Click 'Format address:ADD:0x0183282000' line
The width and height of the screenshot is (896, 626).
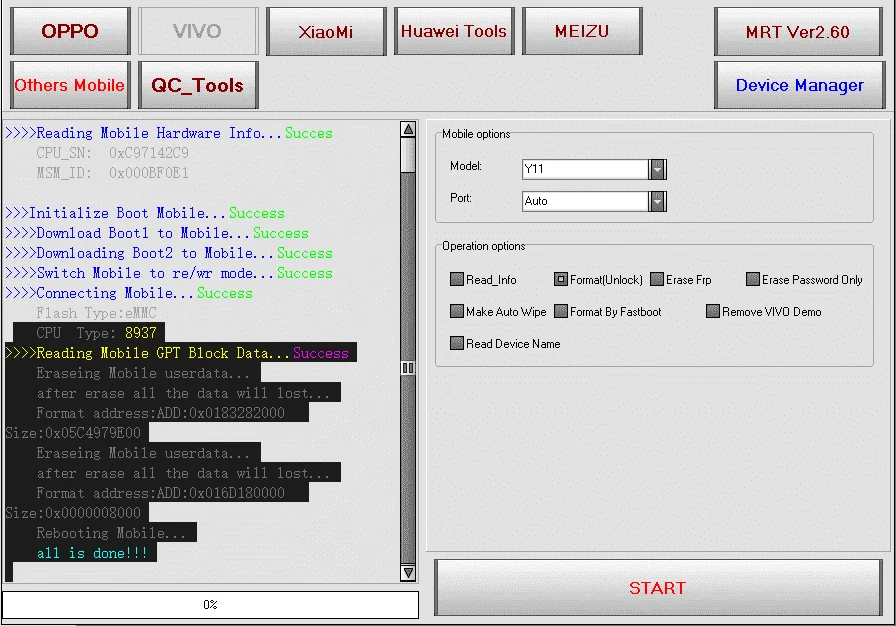(x=161, y=413)
